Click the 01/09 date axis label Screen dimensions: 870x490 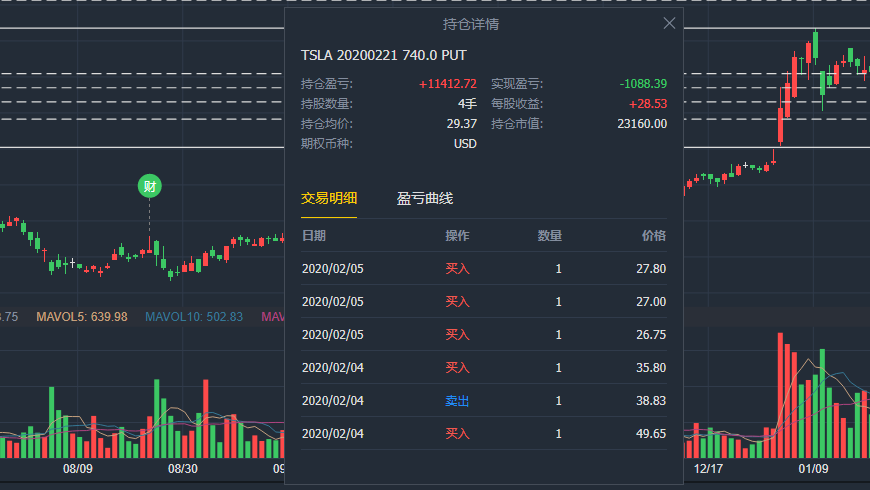(x=813, y=469)
